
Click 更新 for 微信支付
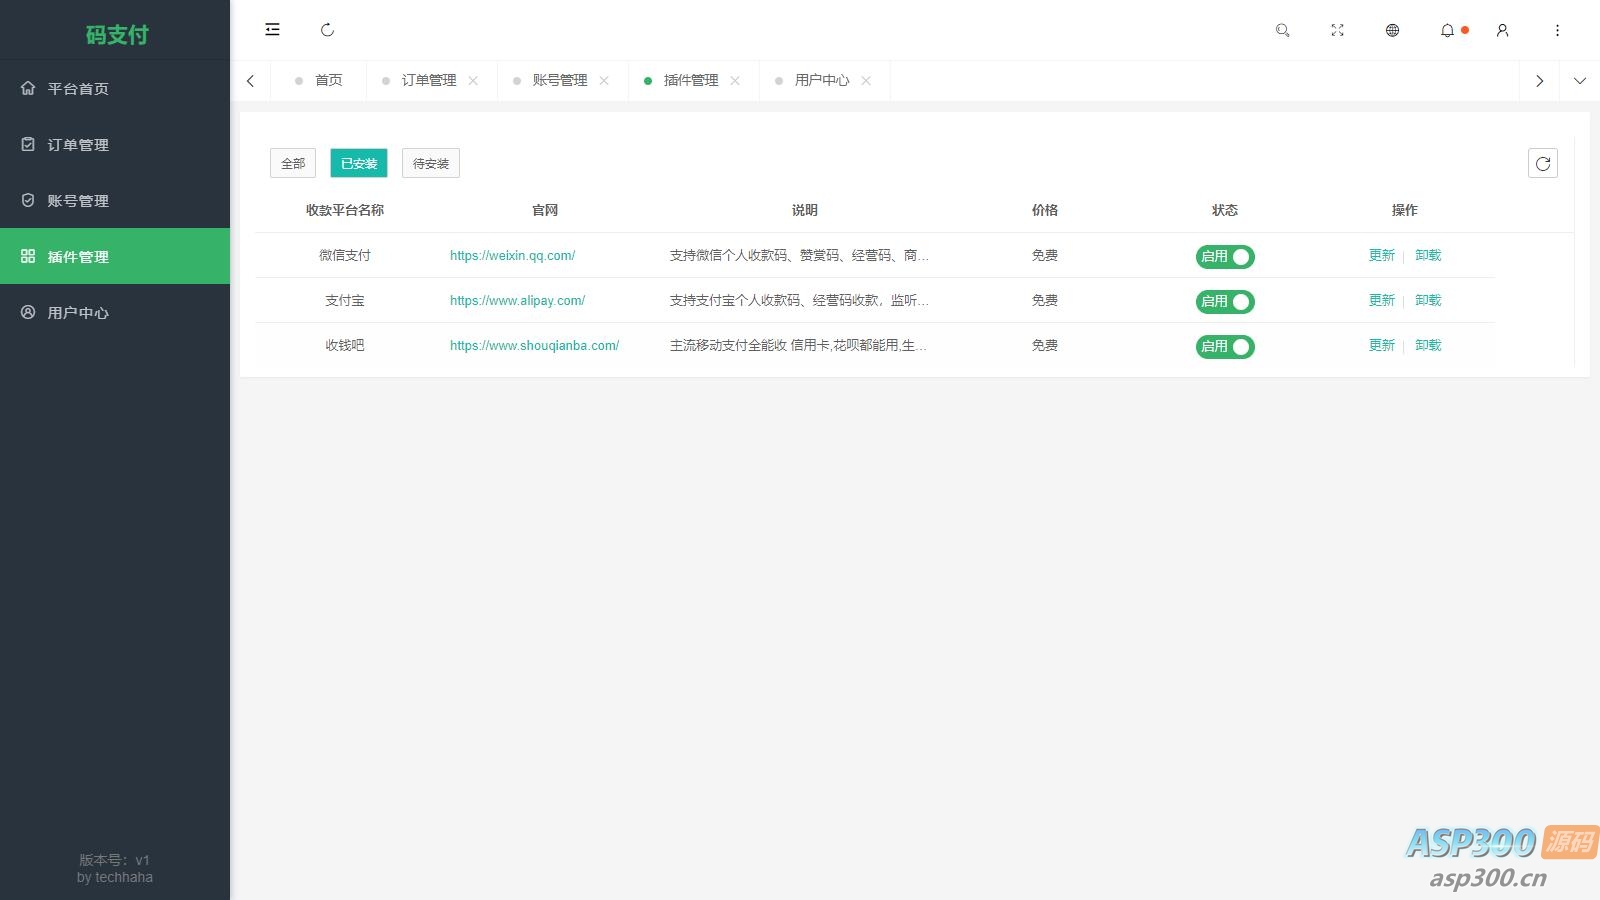coord(1382,255)
